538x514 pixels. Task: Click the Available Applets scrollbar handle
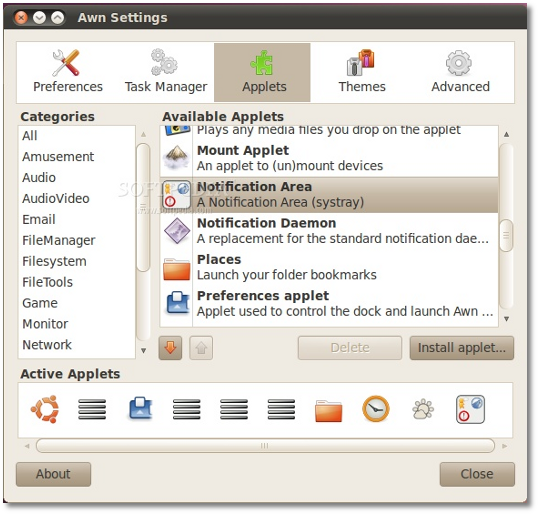tap(506, 235)
